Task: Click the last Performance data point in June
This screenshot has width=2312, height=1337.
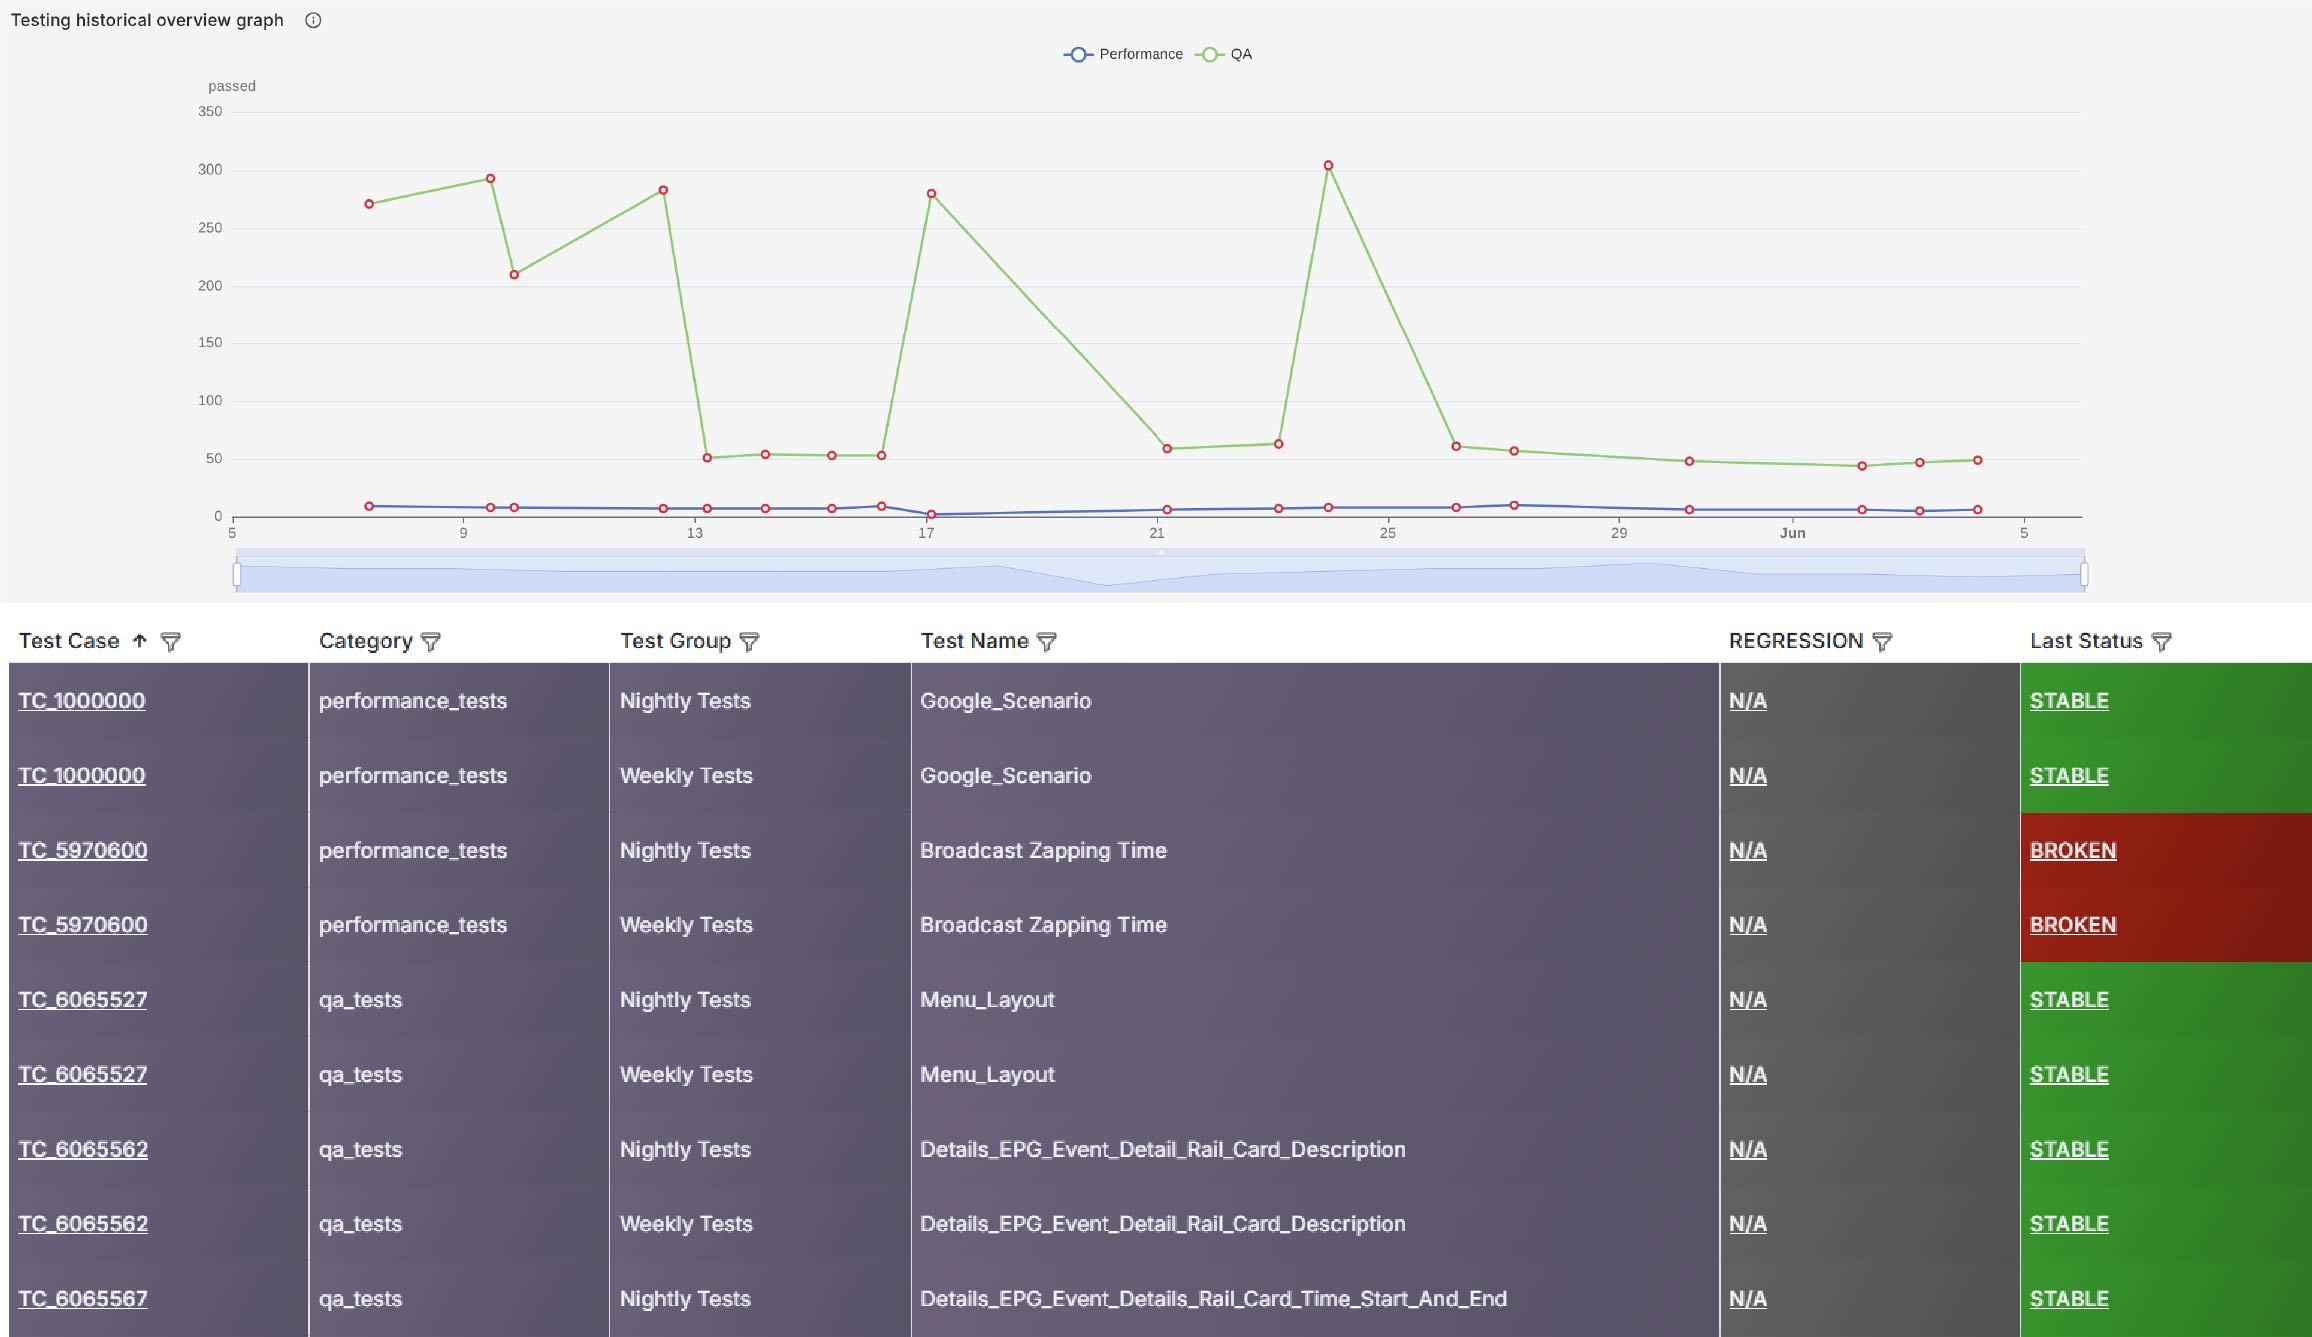Action: click(1977, 510)
